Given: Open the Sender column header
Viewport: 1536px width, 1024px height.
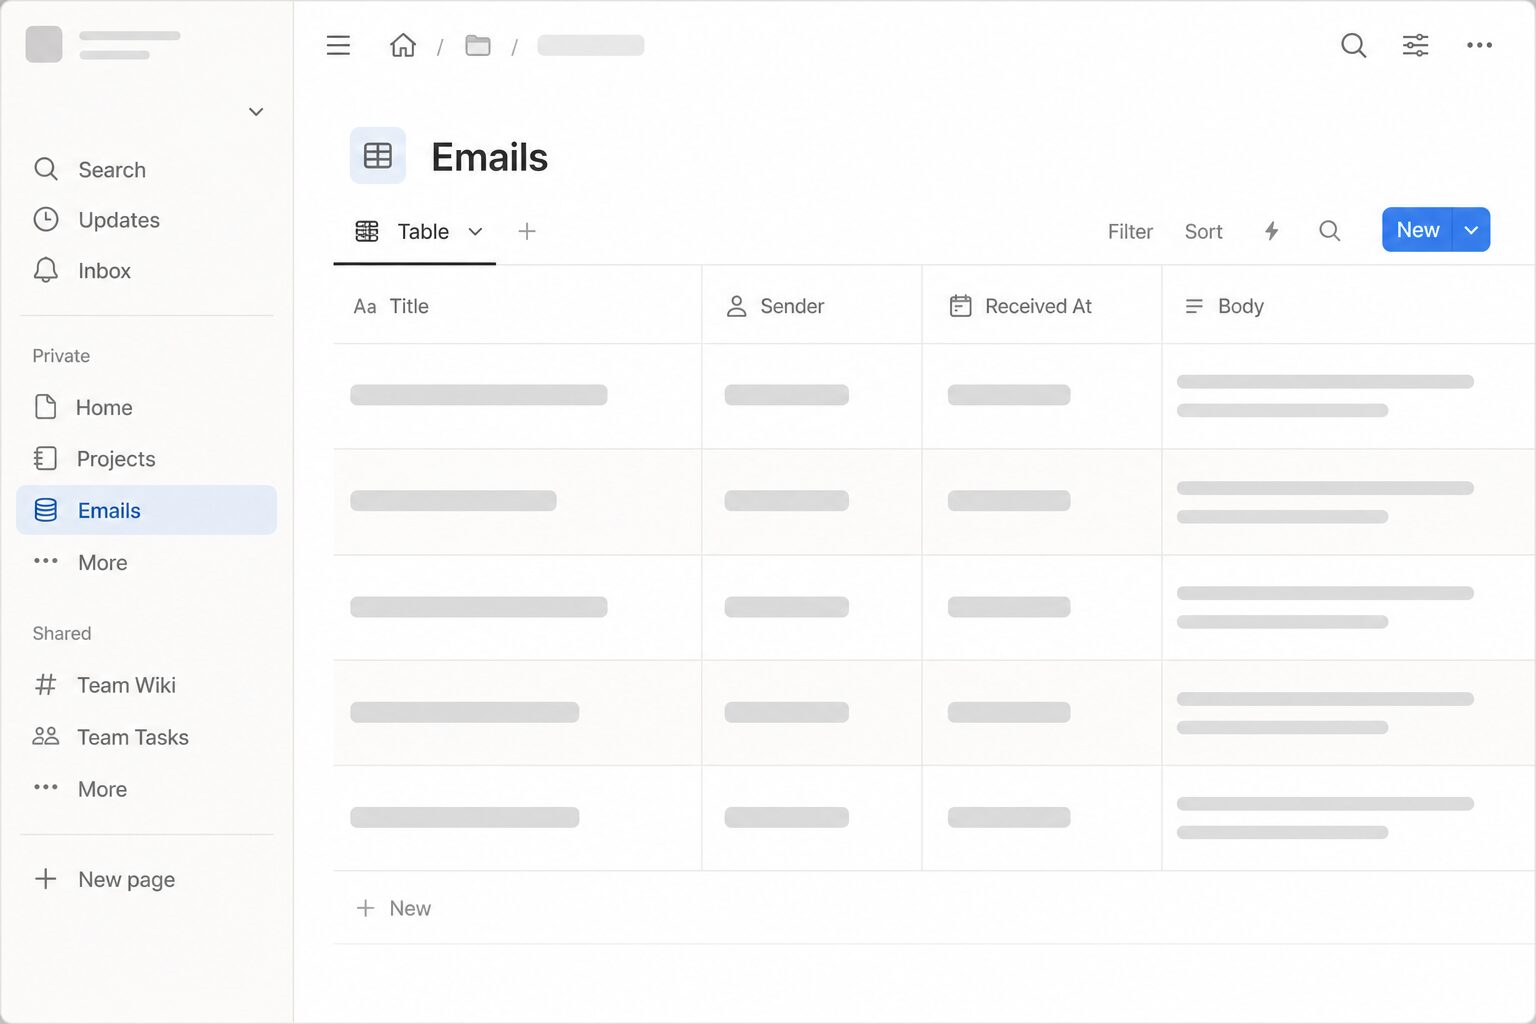Looking at the screenshot, I should click(812, 306).
